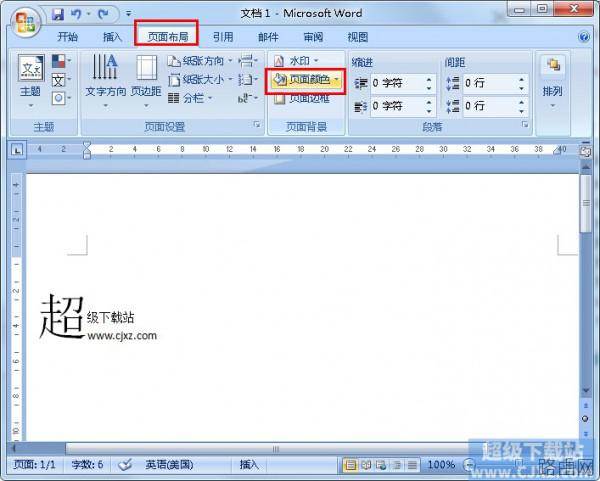Screen dimensions: 600x481
Task: Click the tab stop selector on ruler
Action: (17, 151)
